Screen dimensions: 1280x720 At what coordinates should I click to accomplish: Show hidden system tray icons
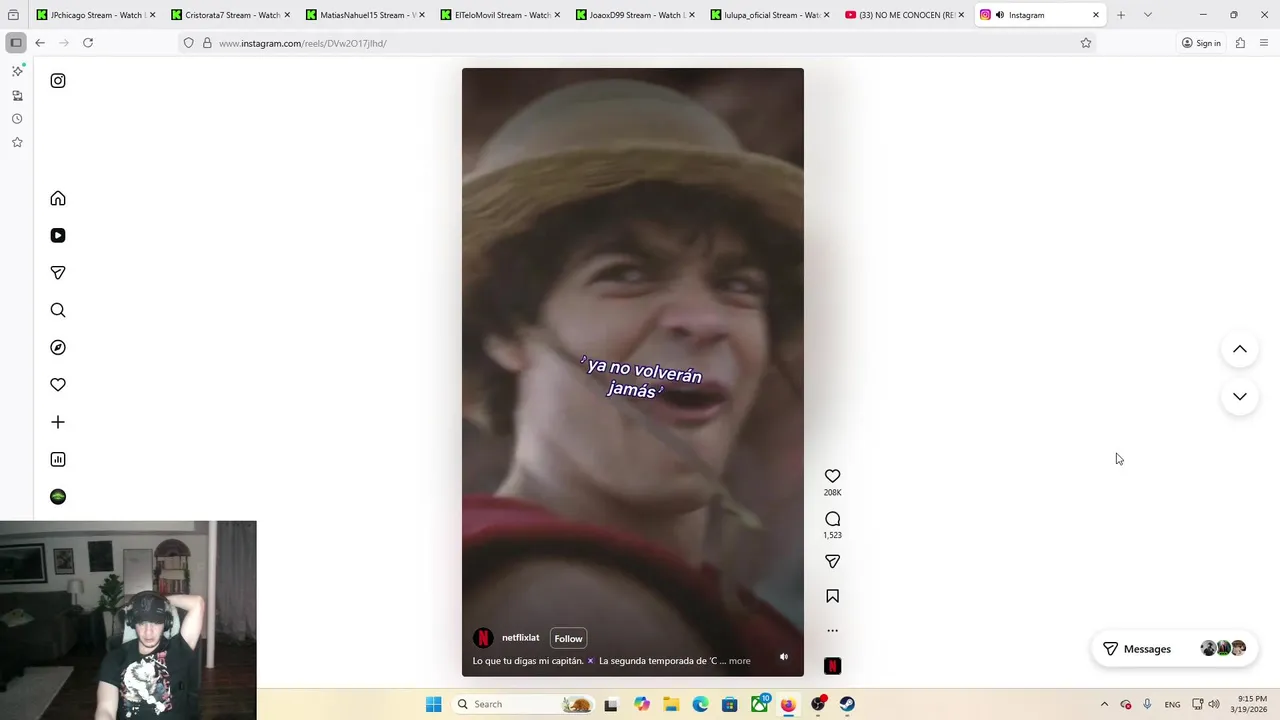pyautogui.click(x=1104, y=704)
